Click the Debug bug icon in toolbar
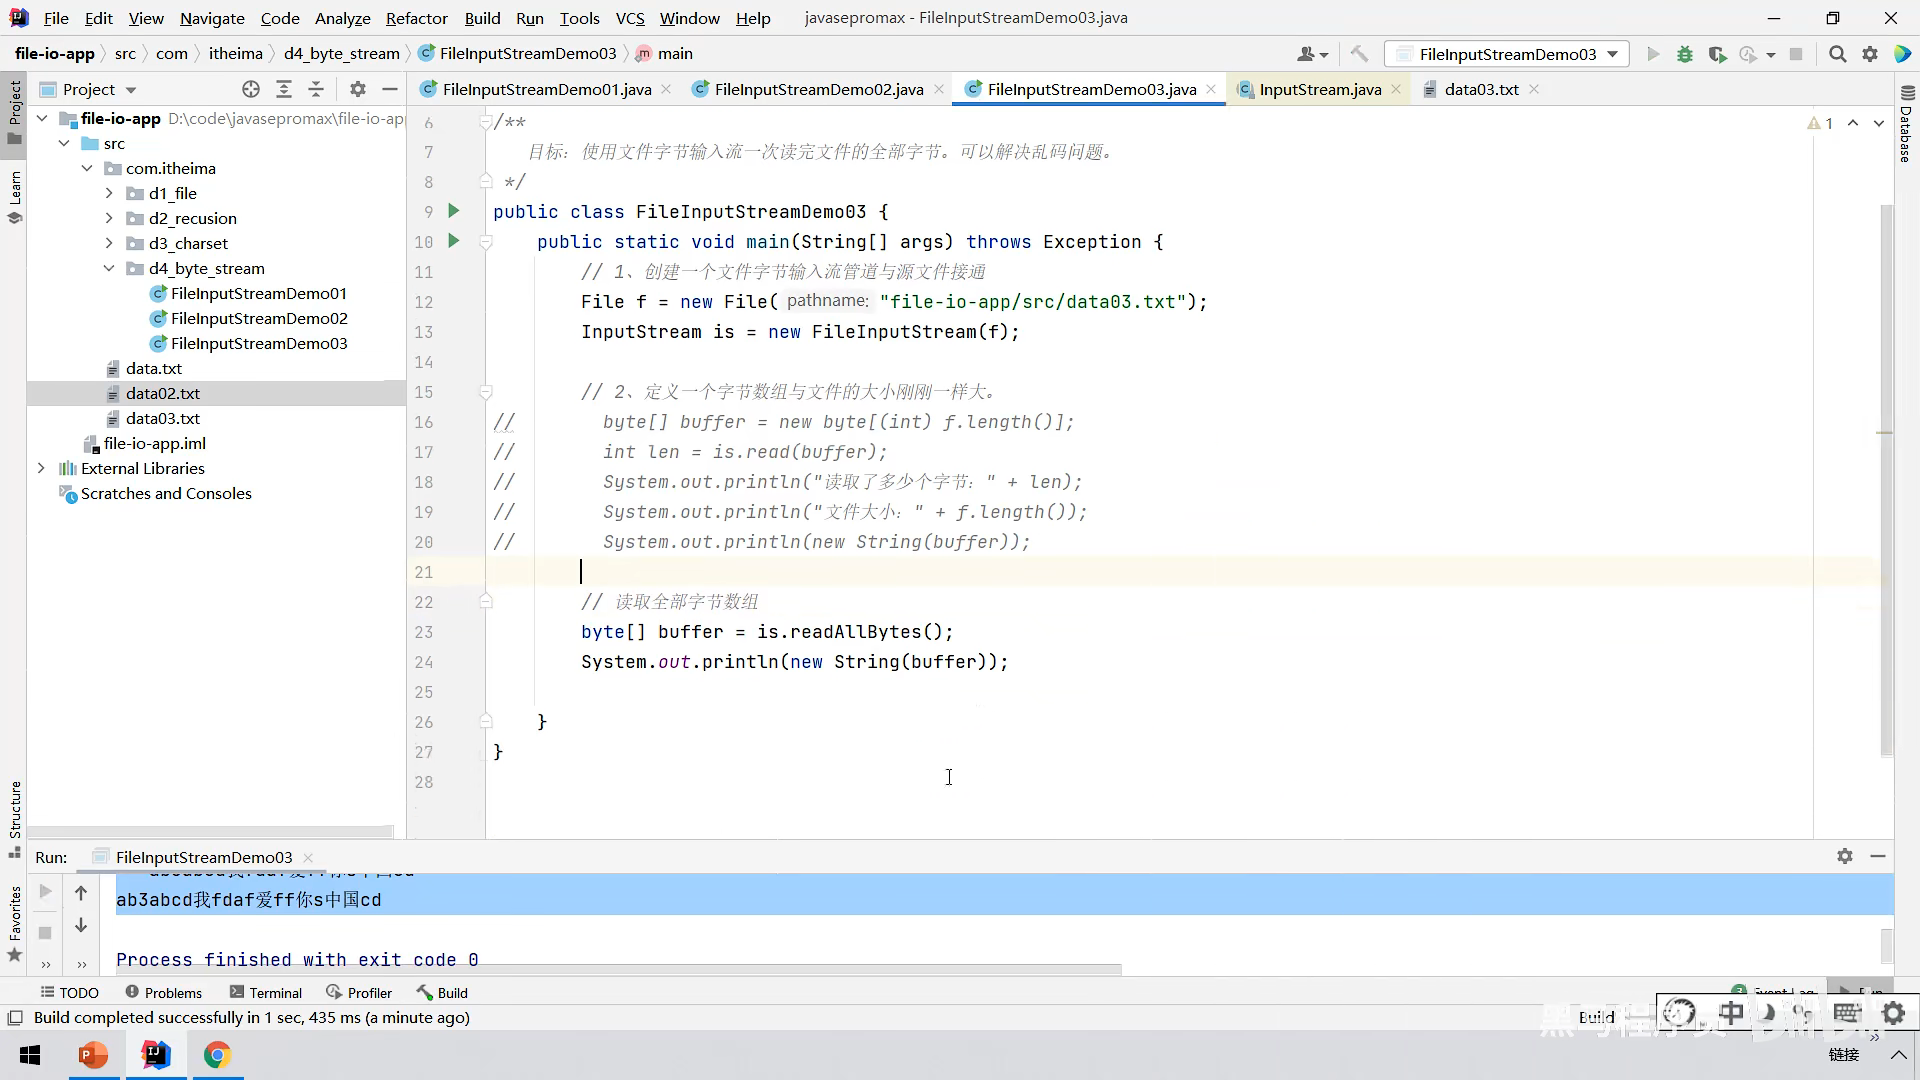This screenshot has height=1080, width=1920. 1685,54
